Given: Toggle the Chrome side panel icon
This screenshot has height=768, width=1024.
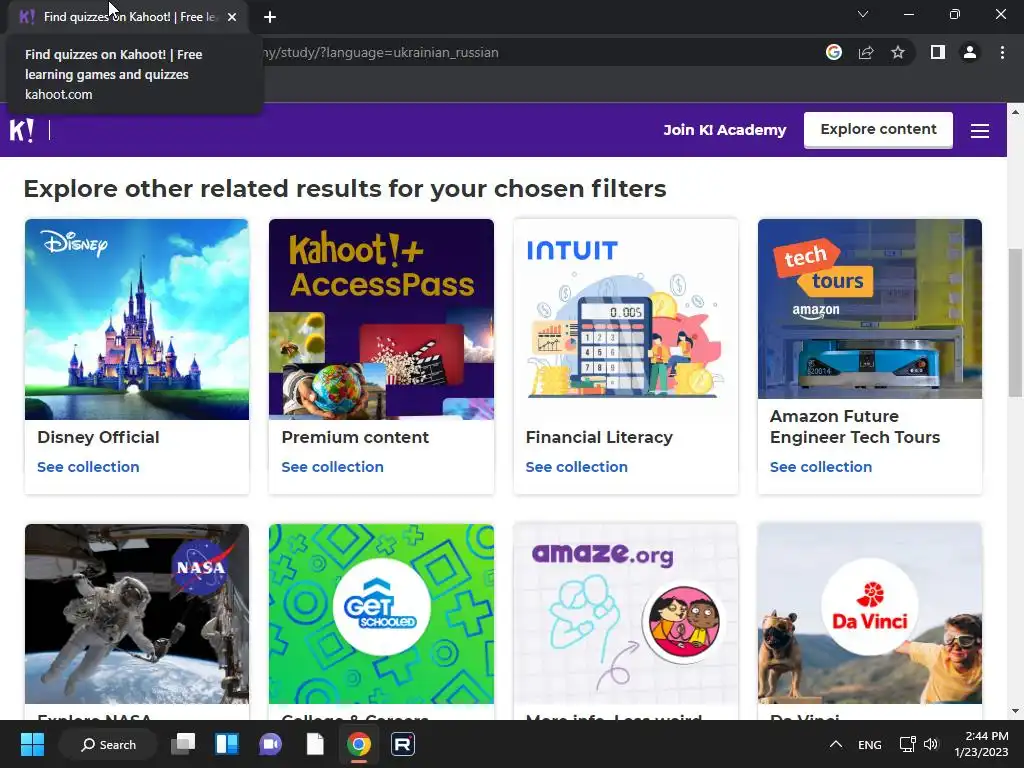Looking at the screenshot, I should pyautogui.click(x=938, y=52).
